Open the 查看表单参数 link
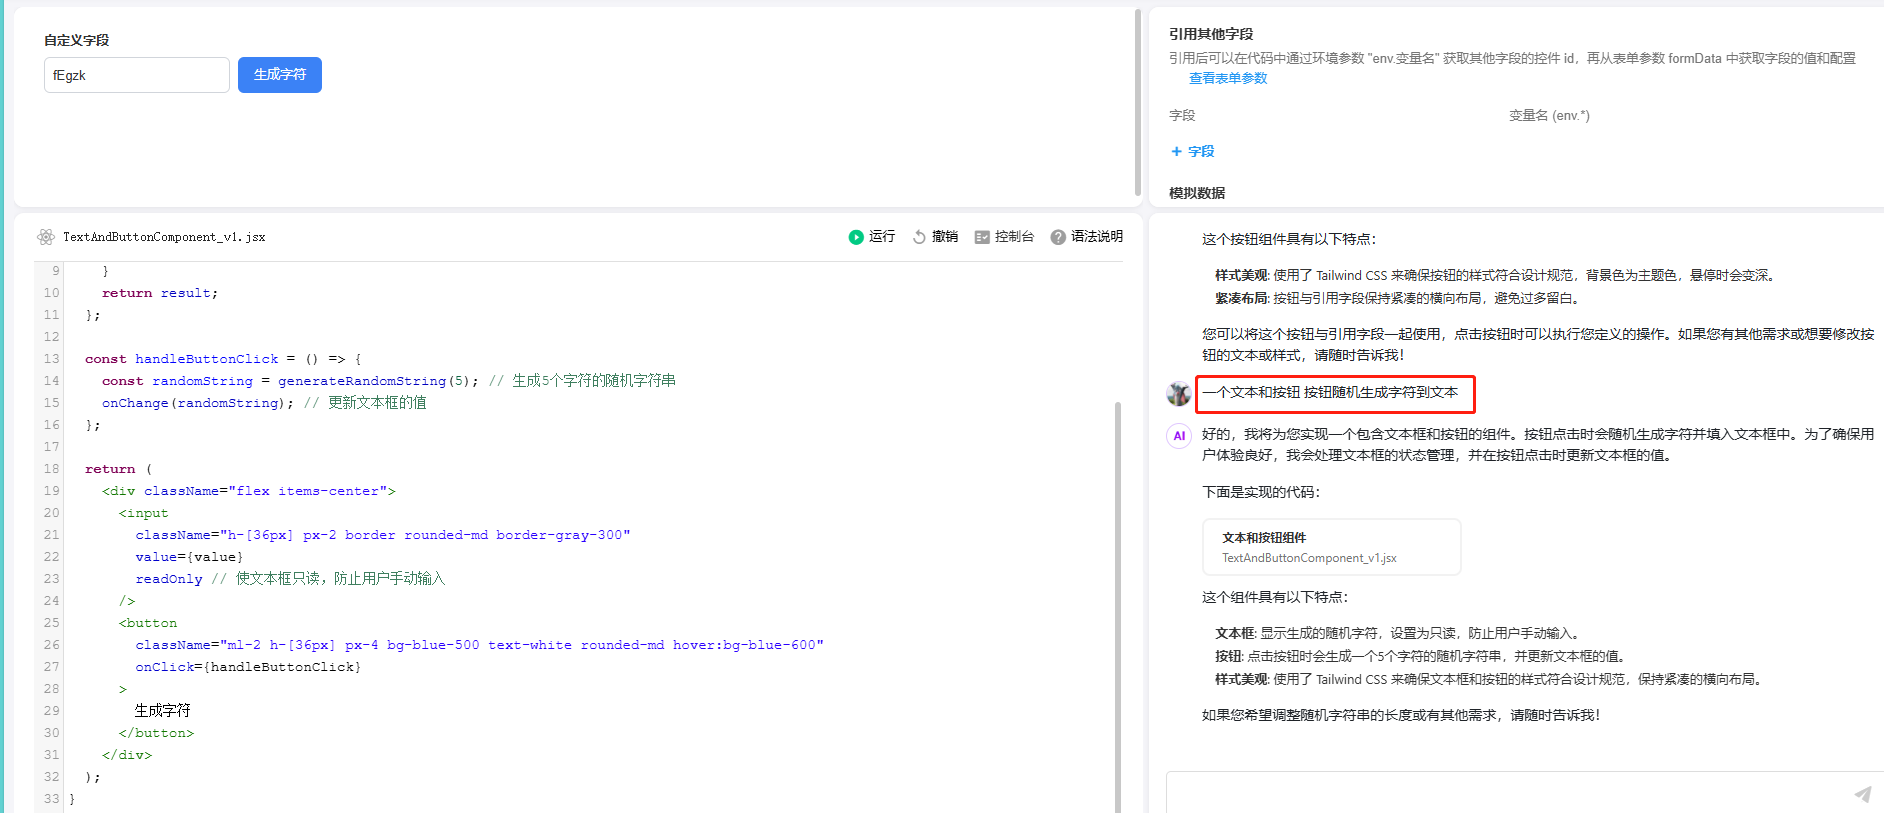The height and width of the screenshot is (813, 1884). click(1227, 79)
